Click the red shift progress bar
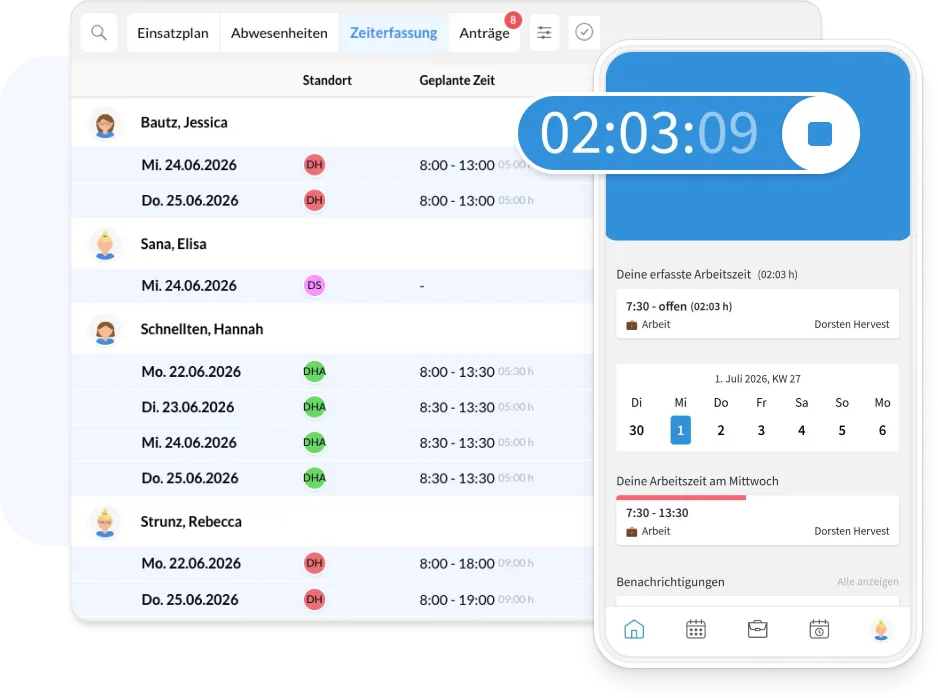Viewport: 938px width, 698px height. [x=681, y=498]
